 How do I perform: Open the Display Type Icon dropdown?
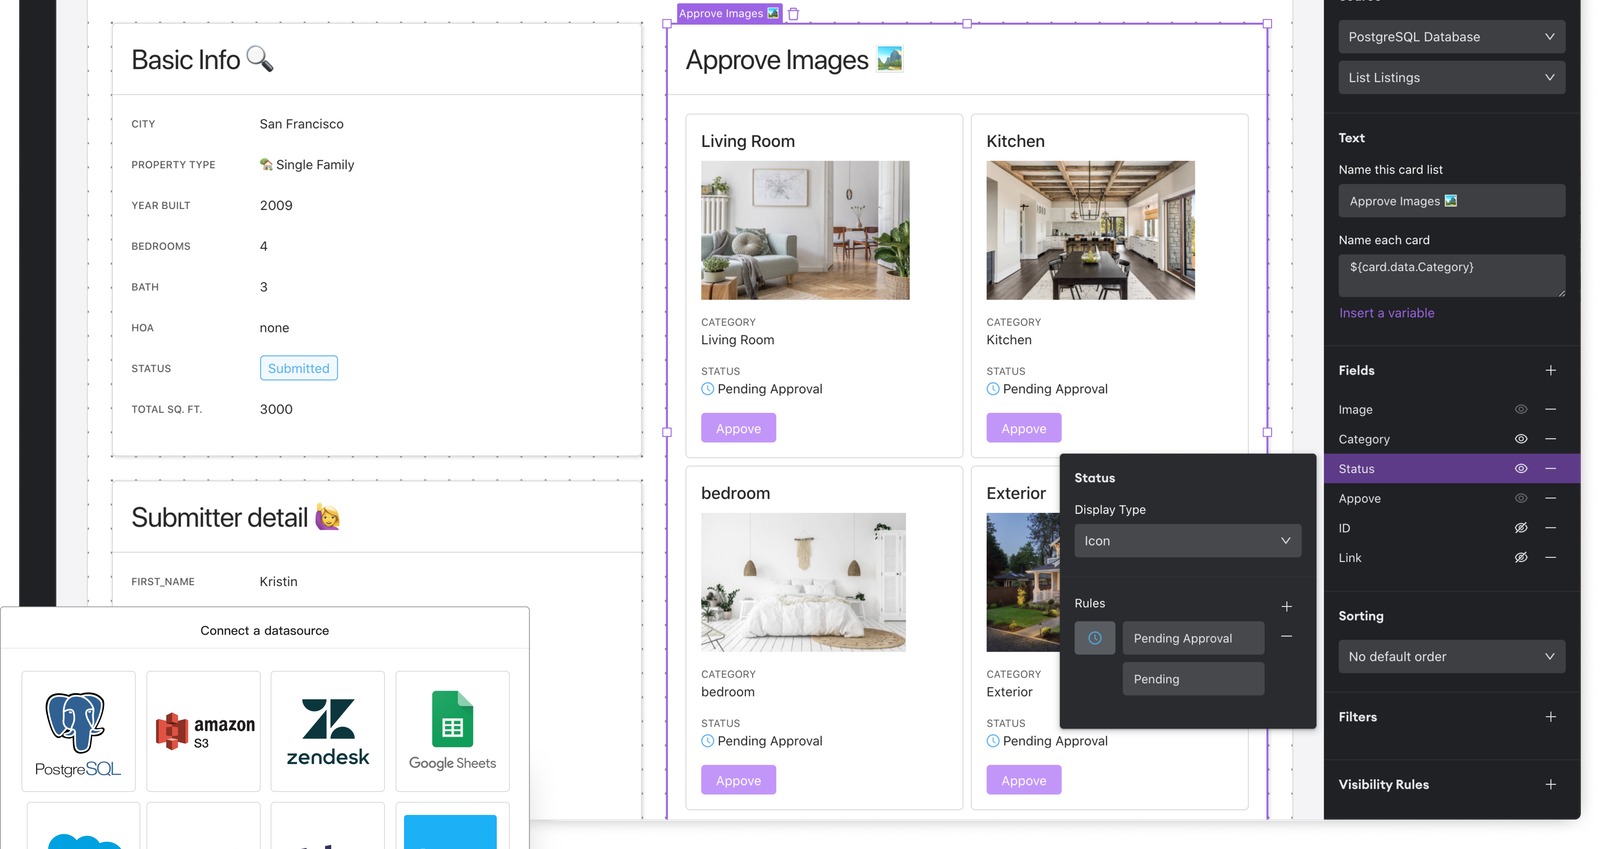click(1188, 541)
